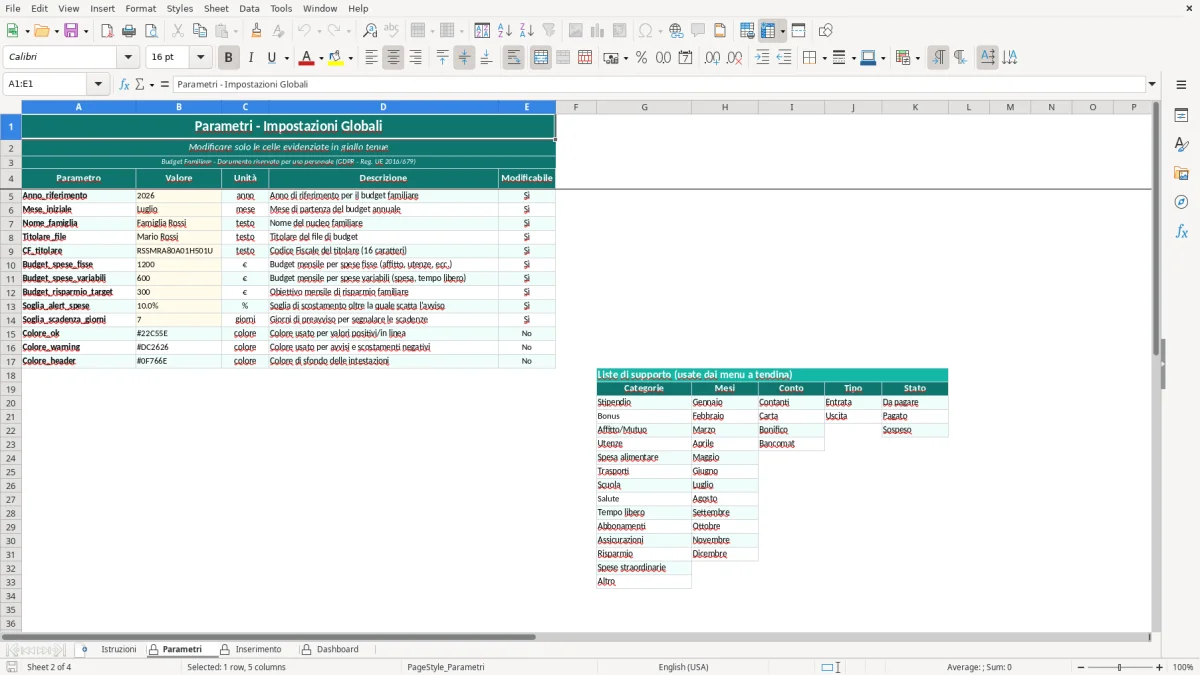Click the Sort dialog icon

coord(482,31)
